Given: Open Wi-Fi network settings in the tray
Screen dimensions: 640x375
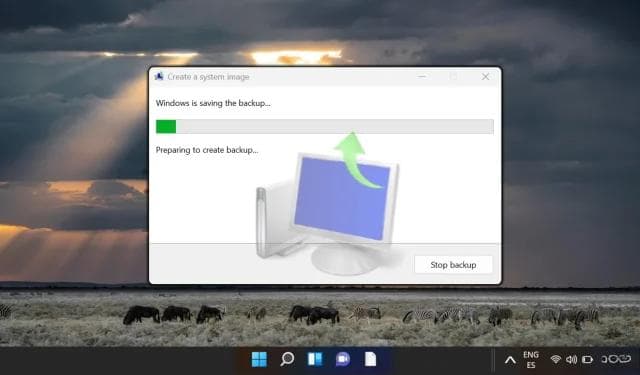Looking at the screenshot, I should [556, 359].
